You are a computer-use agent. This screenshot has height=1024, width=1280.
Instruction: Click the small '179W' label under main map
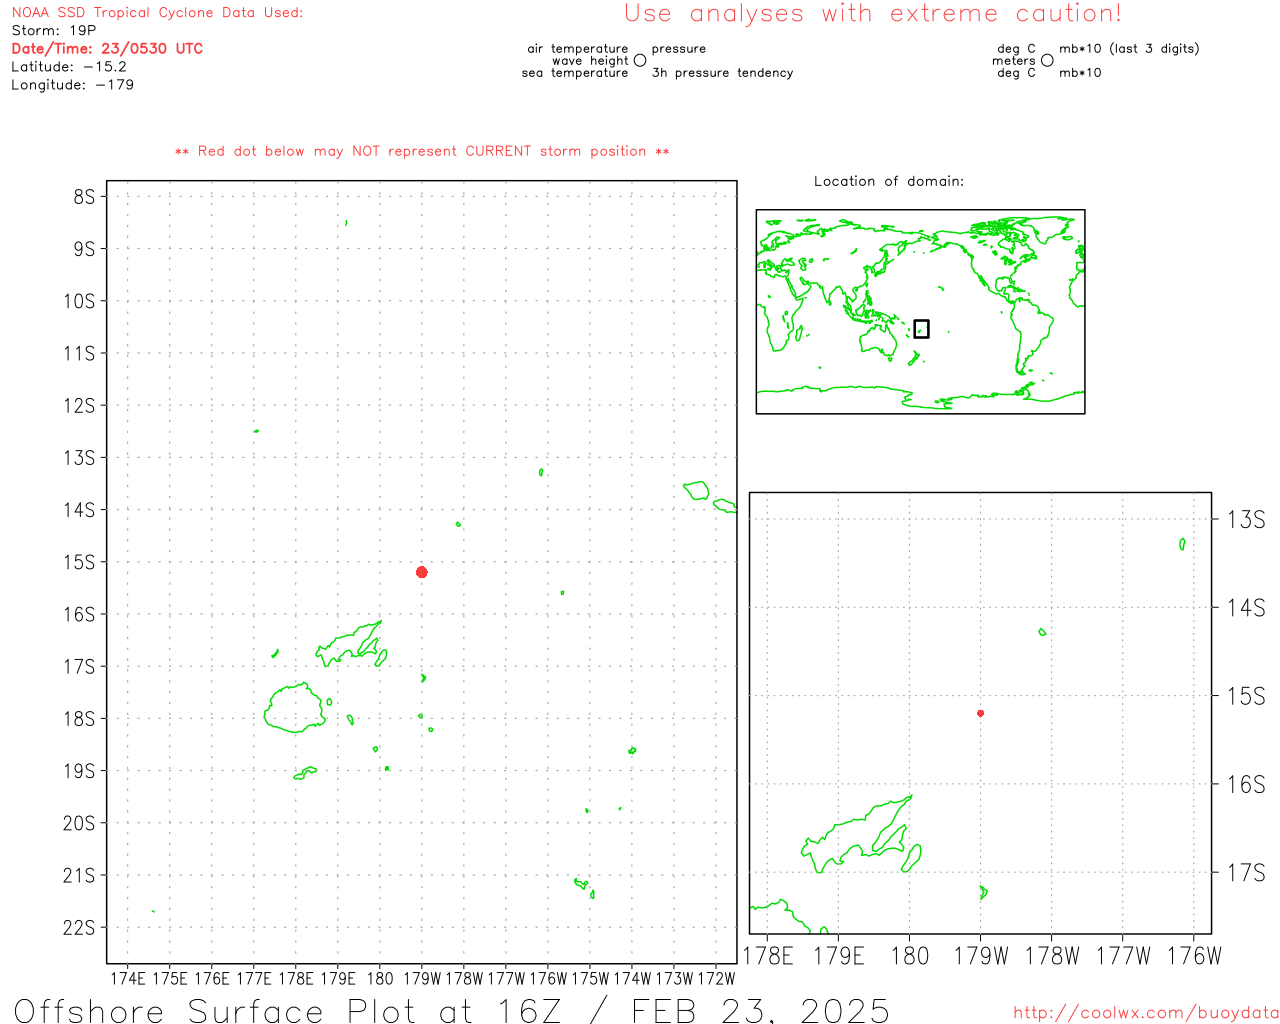(422, 979)
